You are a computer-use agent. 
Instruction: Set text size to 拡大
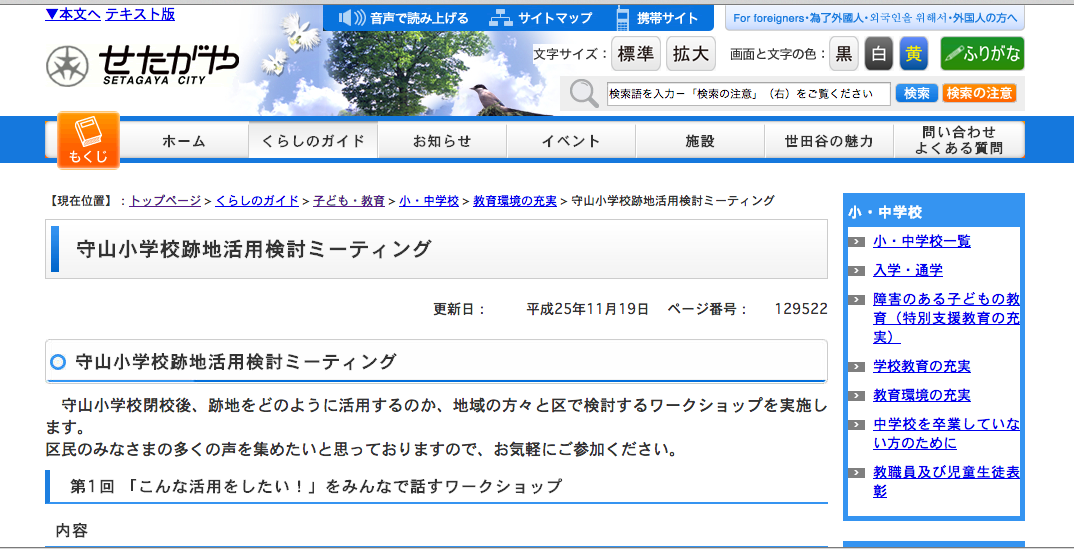(x=690, y=54)
